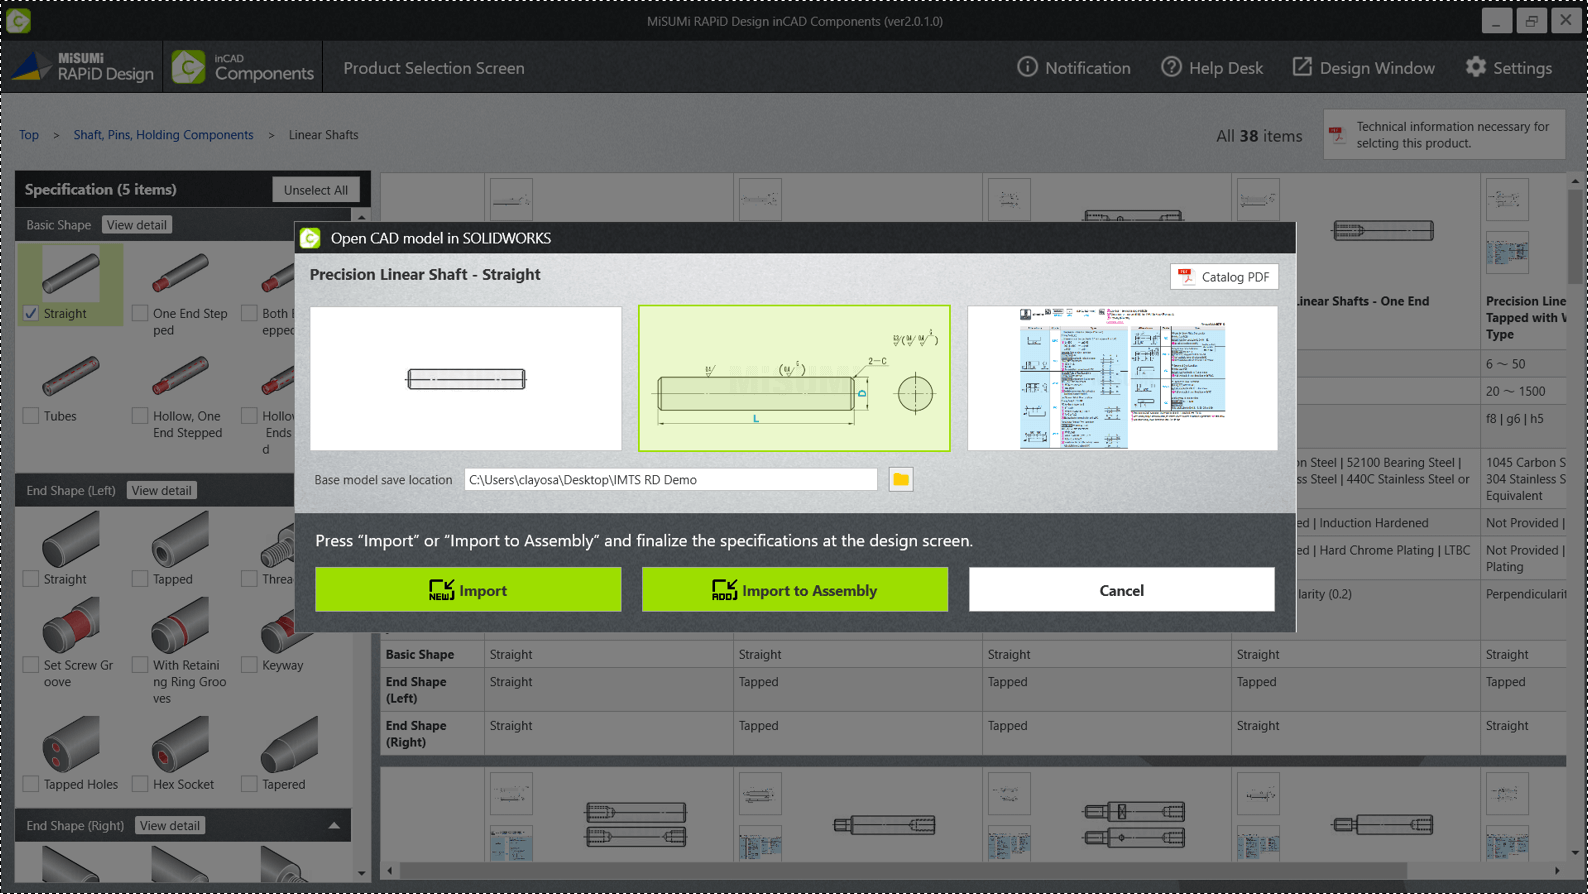
Task: Select the dimensioned shaft drawing thumbnail
Action: (794, 378)
